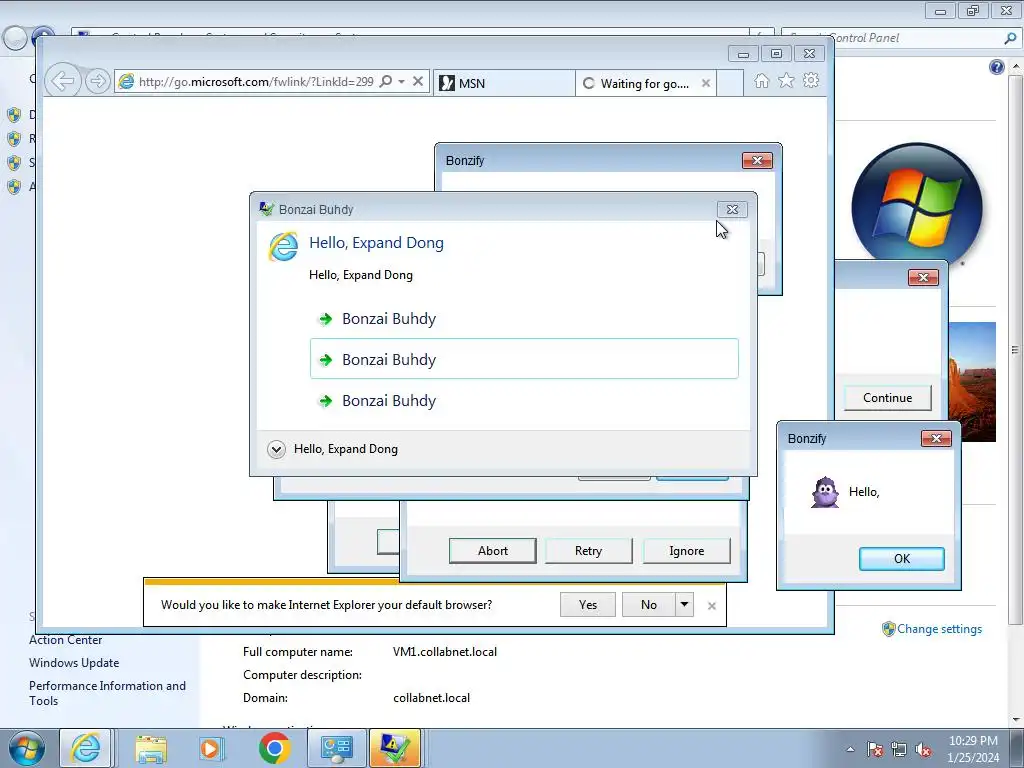Viewport: 1024px width, 768px height.
Task: Open the Action Center link
Action: pos(65,640)
